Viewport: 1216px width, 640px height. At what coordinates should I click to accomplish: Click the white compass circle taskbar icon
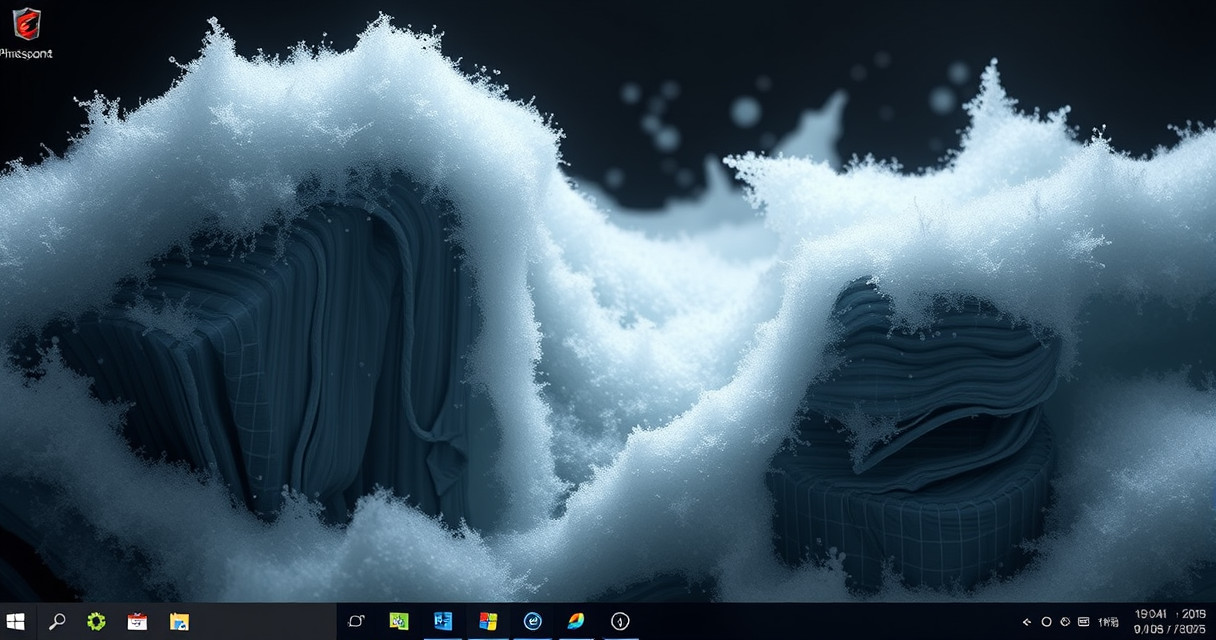coord(620,621)
